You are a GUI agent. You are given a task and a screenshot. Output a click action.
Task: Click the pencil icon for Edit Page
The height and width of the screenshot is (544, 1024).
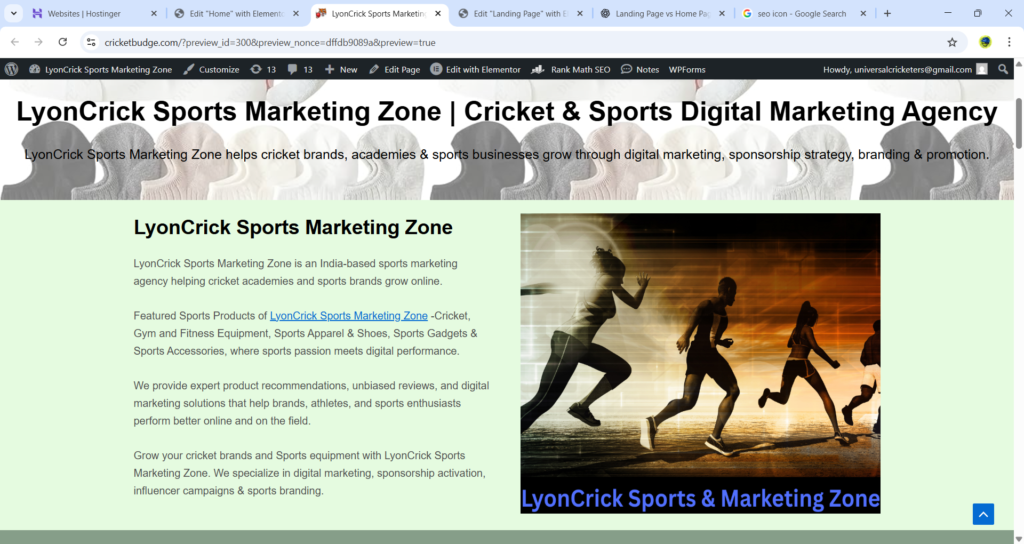[x=374, y=69]
